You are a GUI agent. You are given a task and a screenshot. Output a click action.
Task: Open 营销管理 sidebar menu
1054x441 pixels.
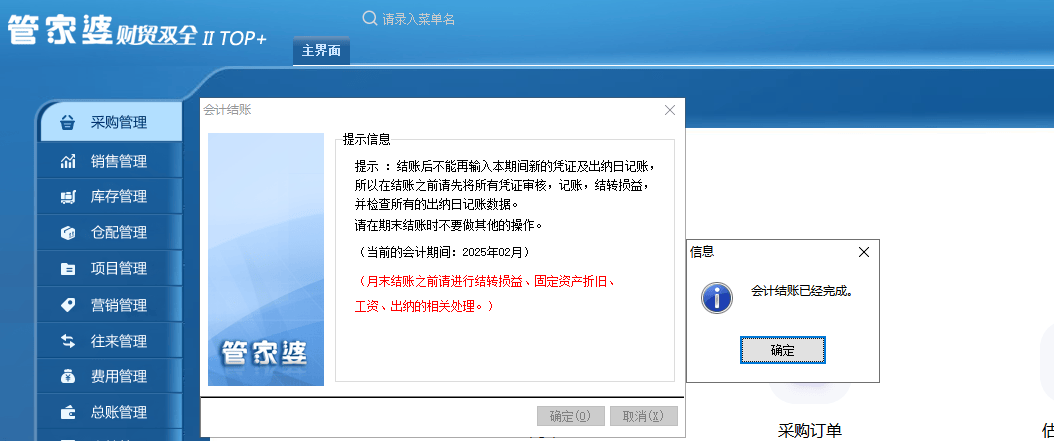pos(111,305)
